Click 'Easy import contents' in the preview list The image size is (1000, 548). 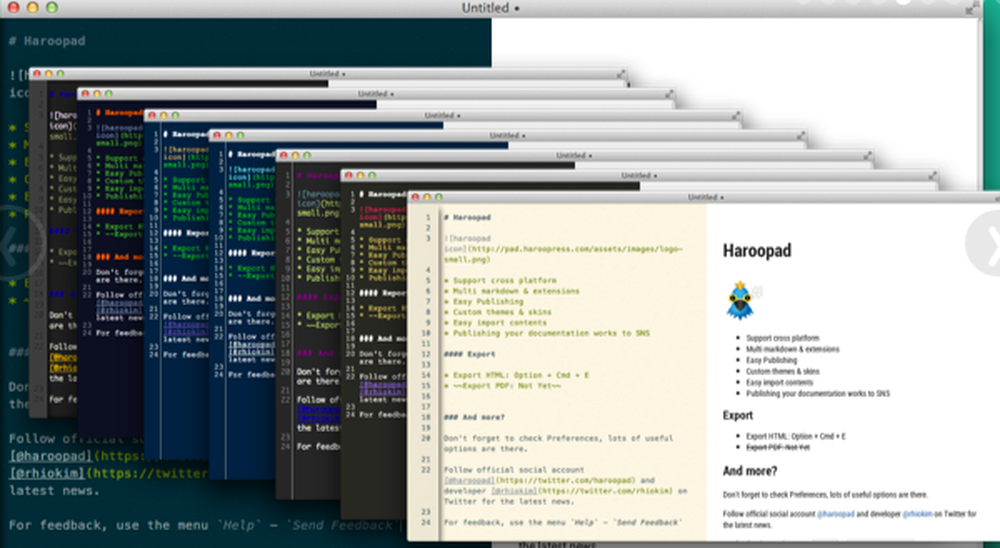coord(779,382)
